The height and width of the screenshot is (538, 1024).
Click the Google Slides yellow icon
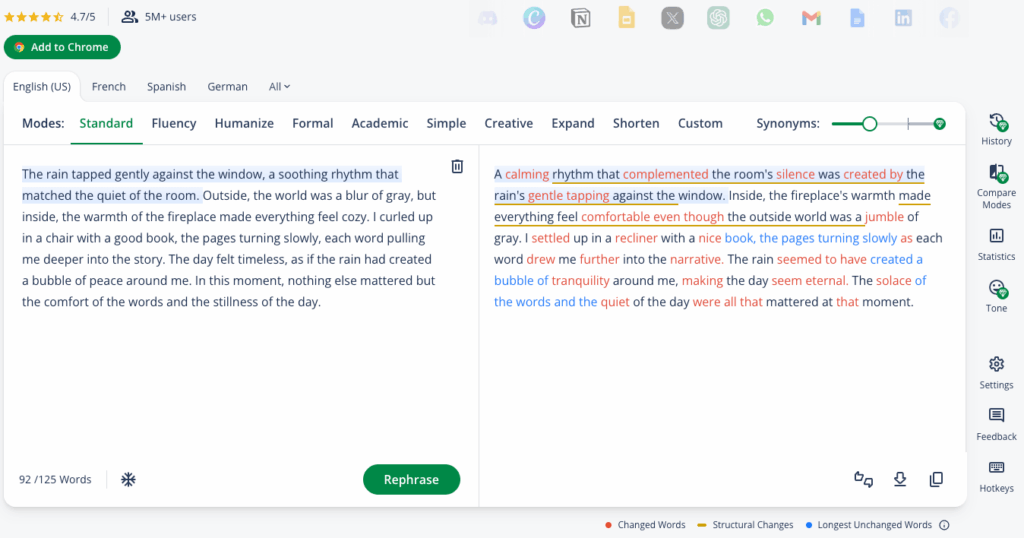pos(626,18)
